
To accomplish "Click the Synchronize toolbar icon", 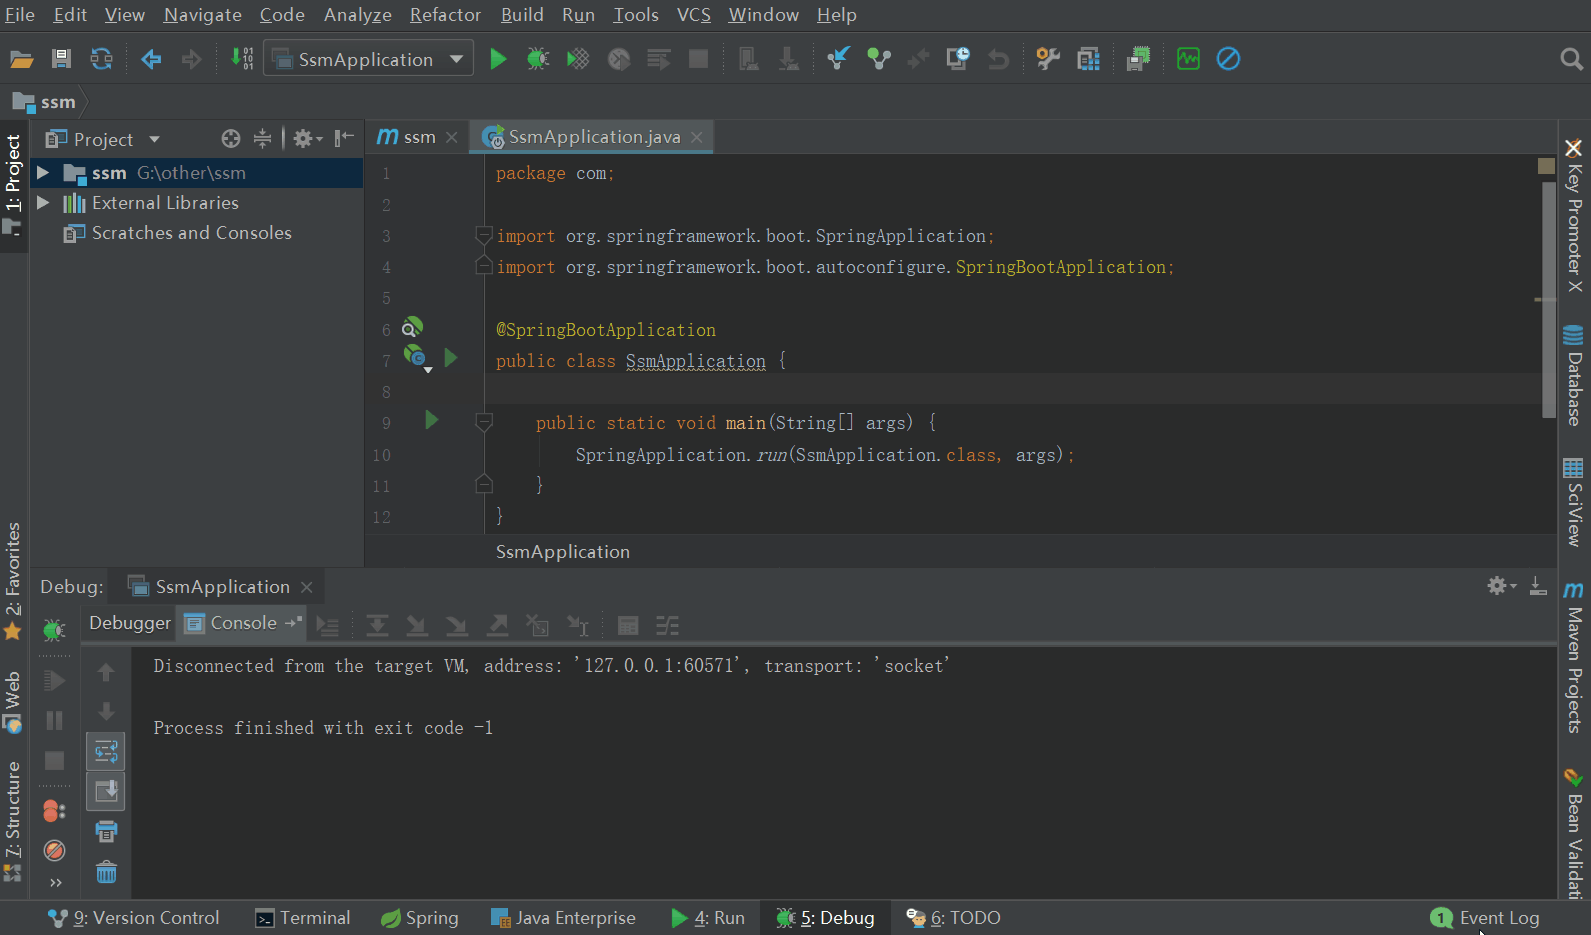I will (101, 59).
